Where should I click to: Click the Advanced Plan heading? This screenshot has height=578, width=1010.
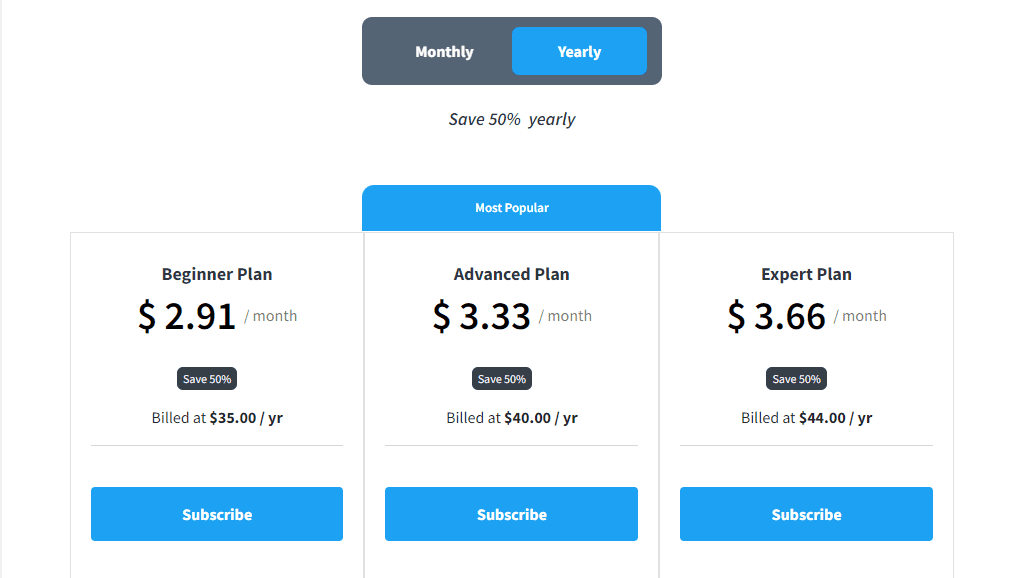click(511, 274)
